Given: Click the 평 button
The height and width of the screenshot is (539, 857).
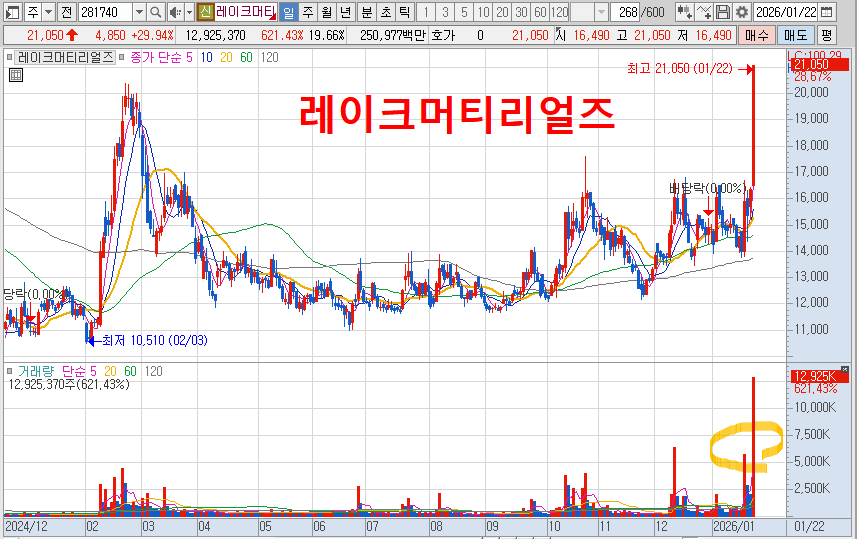Looking at the screenshot, I should tap(826, 36).
